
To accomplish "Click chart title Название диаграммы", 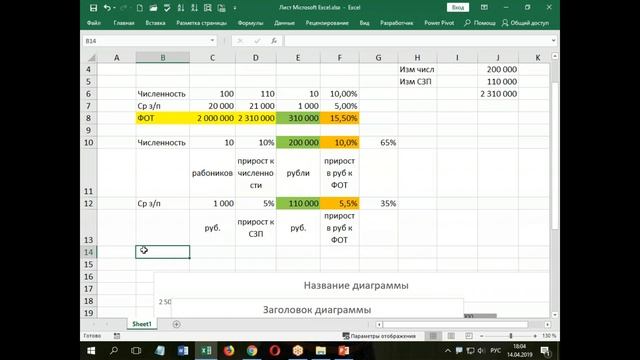I will pyautogui.click(x=356, y=285).
